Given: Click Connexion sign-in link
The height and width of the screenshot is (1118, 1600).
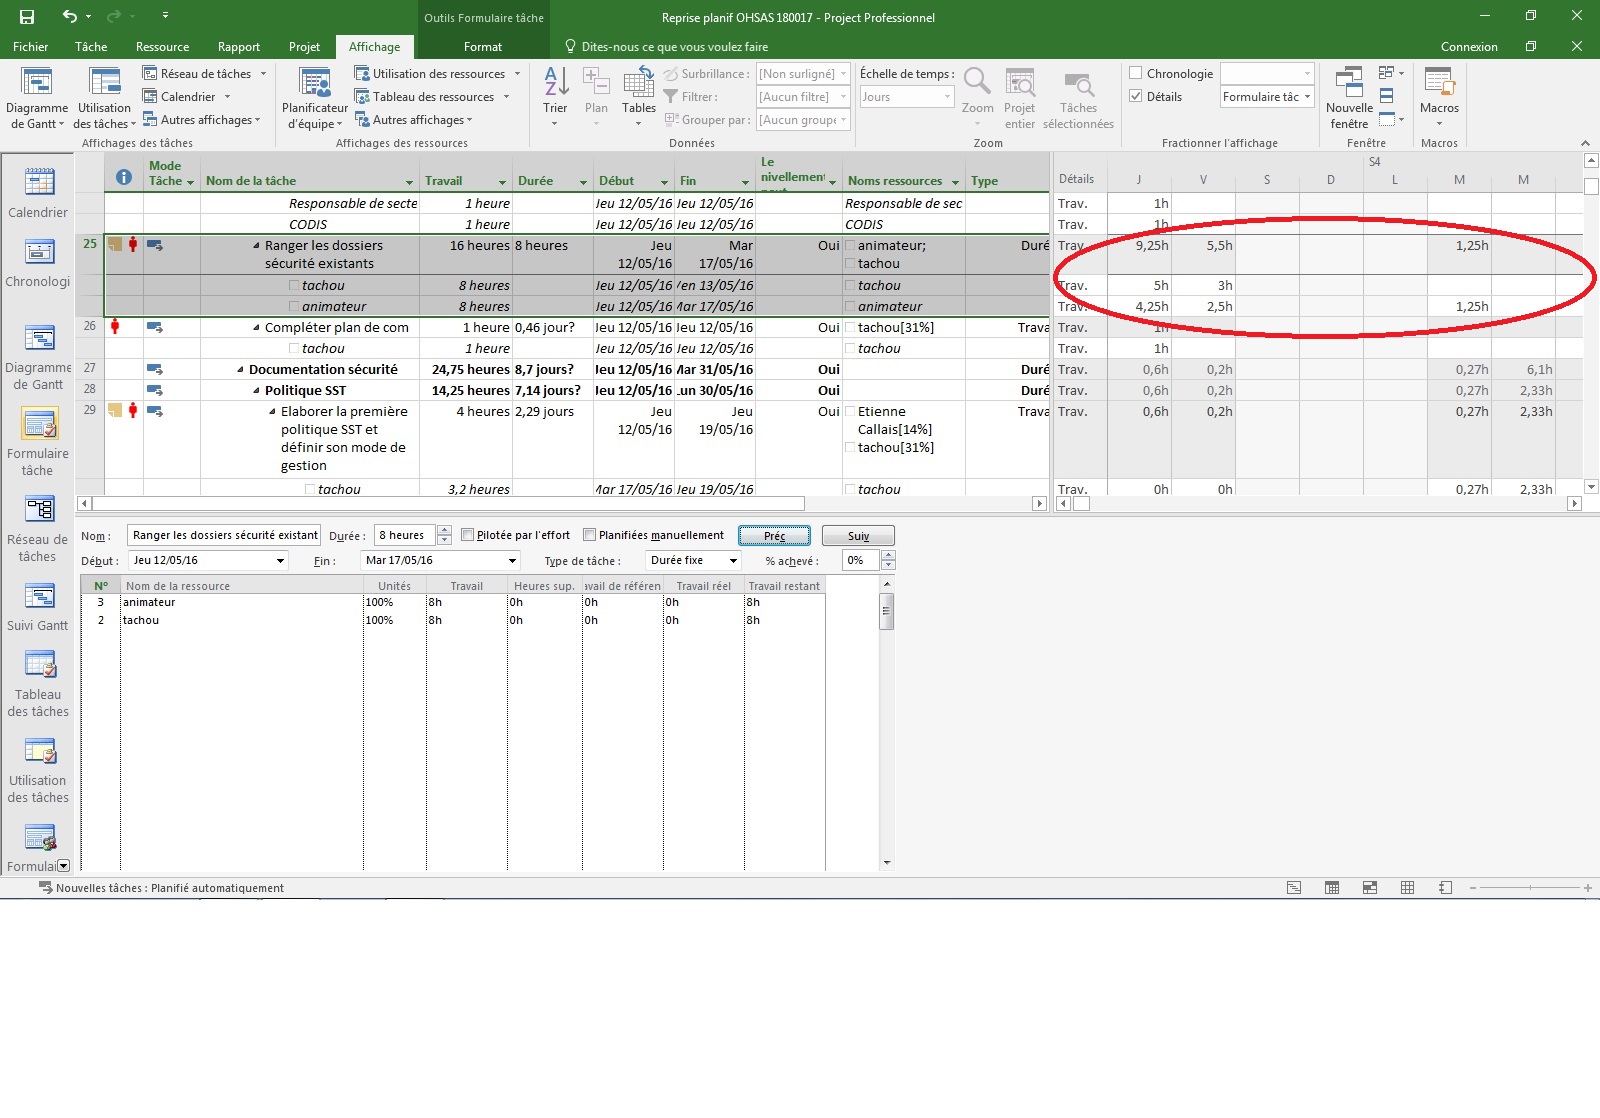Looking at the screenshot, I should pyautogui.click(x=1469, y=47).
